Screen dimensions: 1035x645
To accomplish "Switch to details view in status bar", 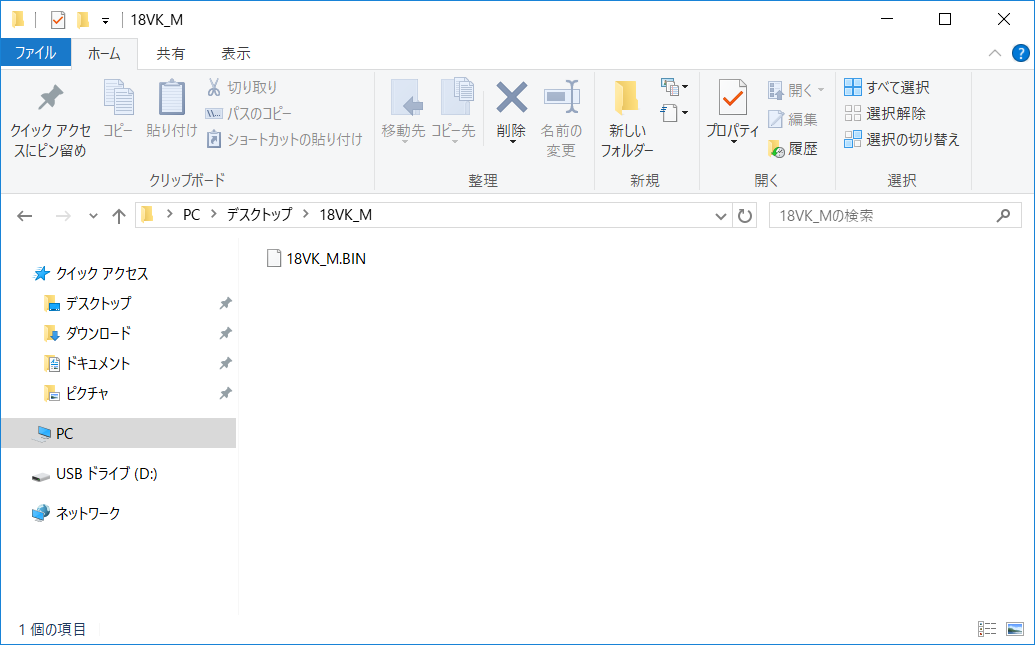I will point(987,629).
